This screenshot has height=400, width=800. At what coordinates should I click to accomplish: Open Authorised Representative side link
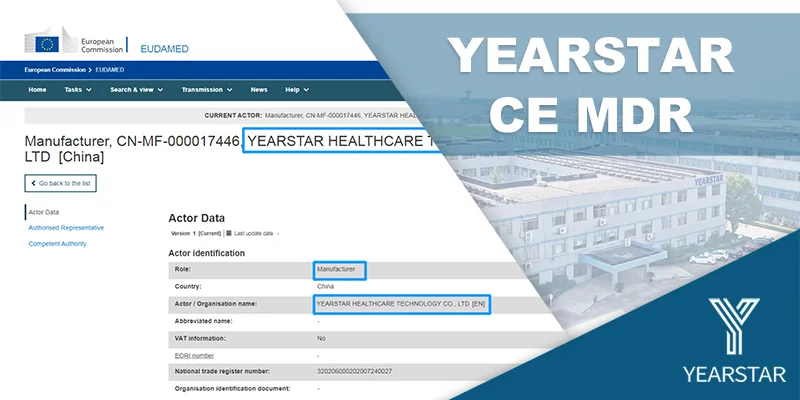[66, 228]
